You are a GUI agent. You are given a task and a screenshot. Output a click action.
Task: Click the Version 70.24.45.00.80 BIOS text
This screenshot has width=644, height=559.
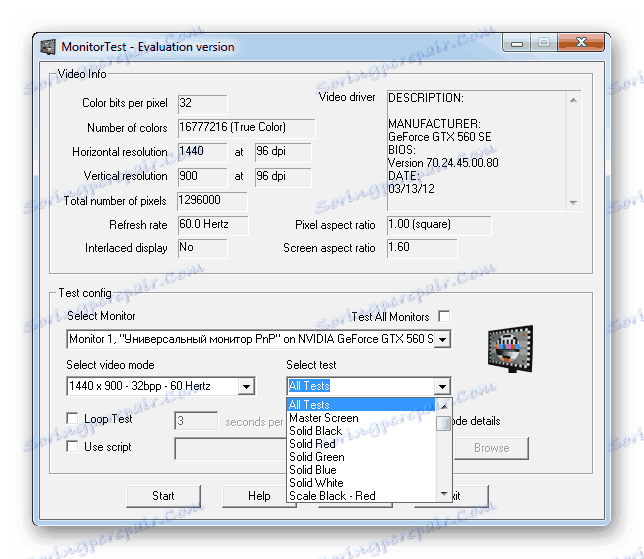click(x=443, y=163)
